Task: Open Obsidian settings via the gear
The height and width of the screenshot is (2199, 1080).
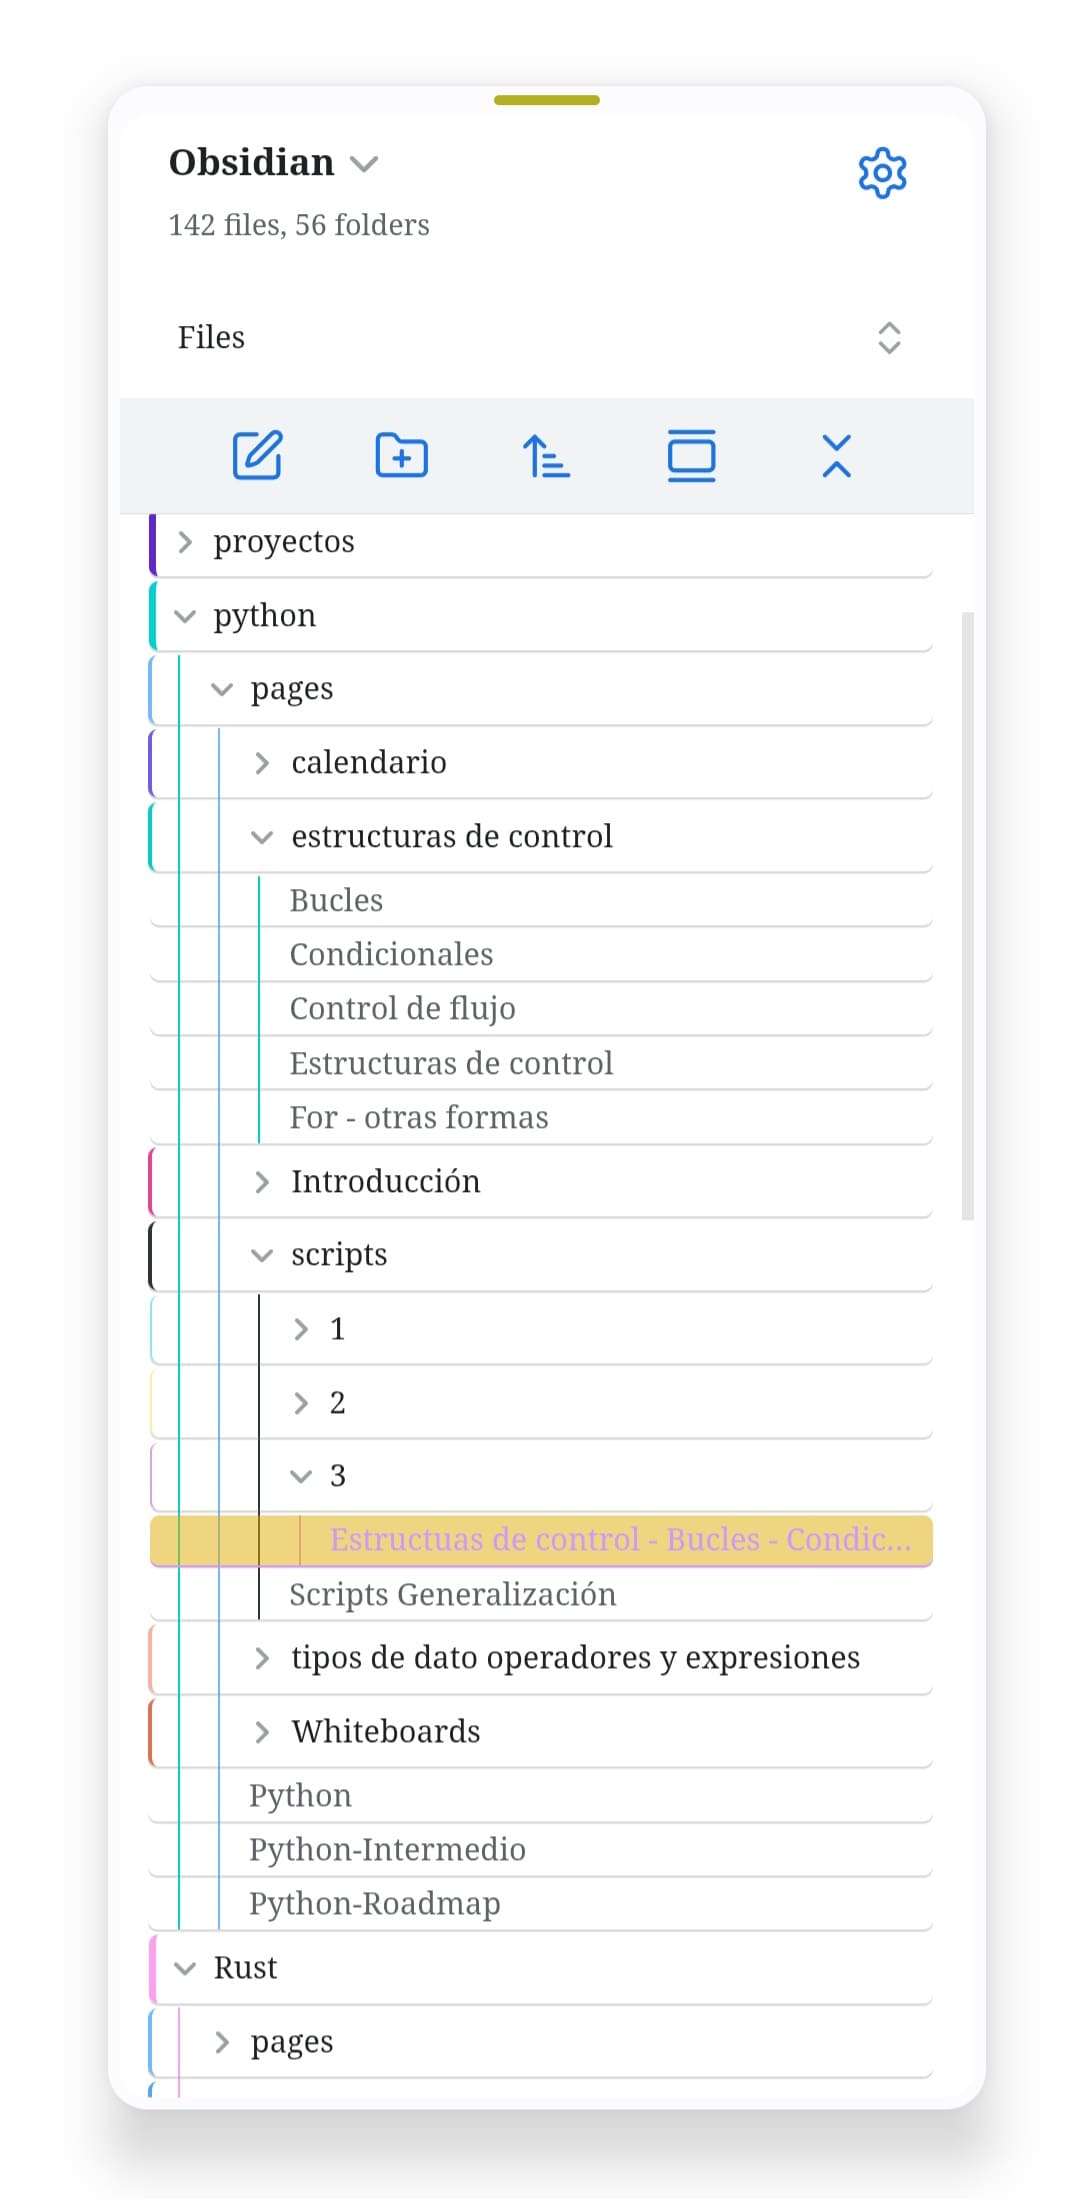Action: tap(883, 172)
